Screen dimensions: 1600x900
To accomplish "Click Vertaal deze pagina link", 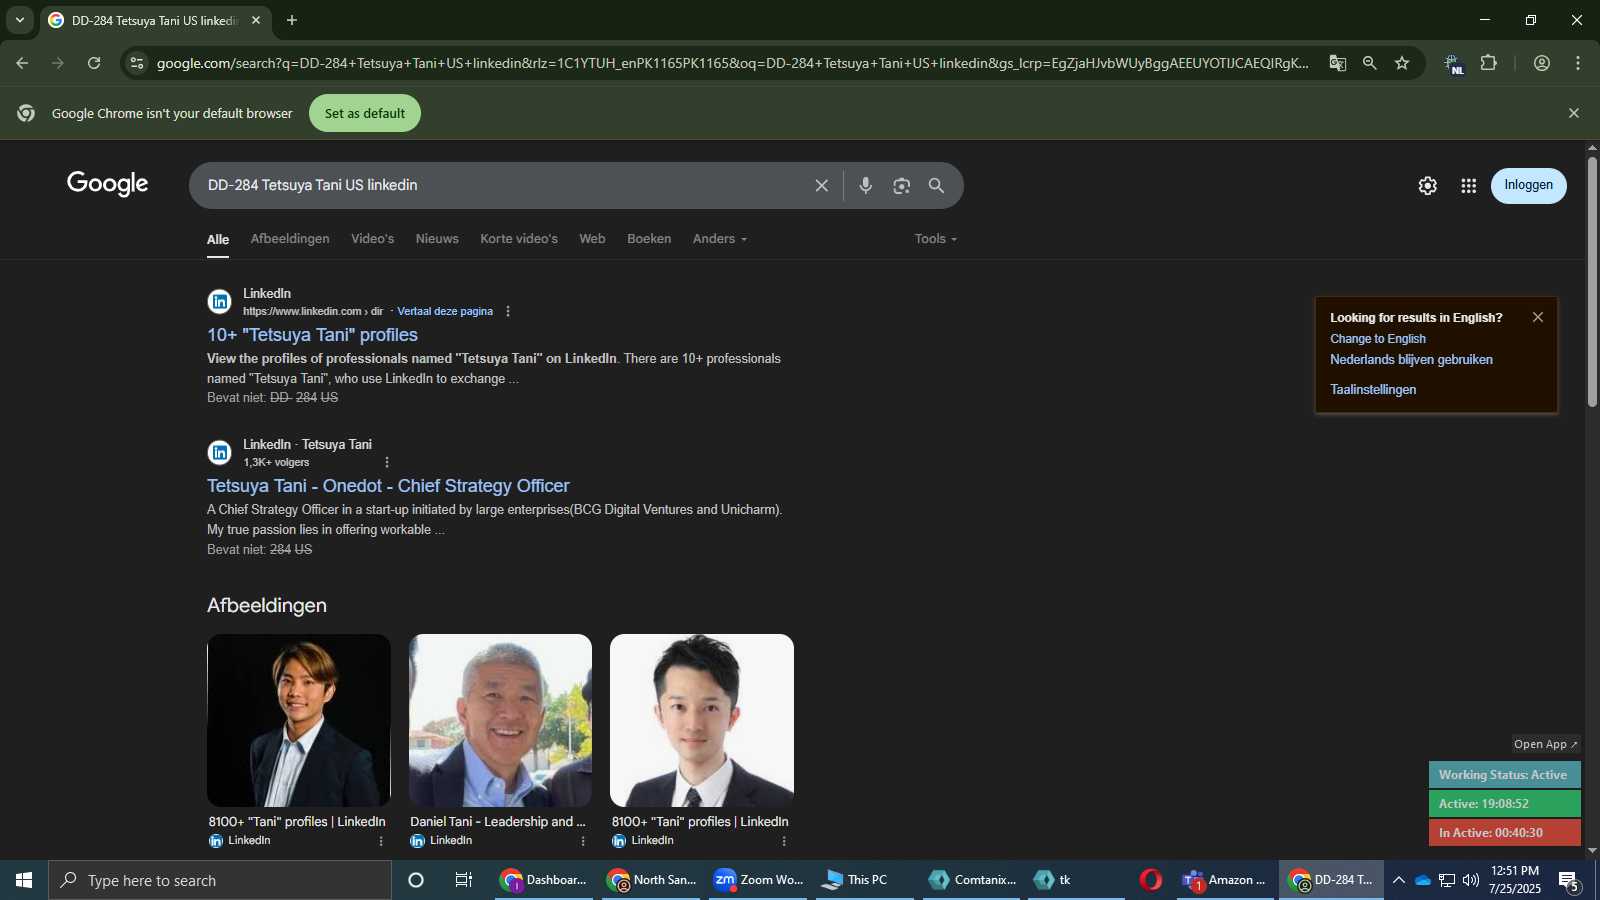I will pyautogui.click(x=445, y=311).
